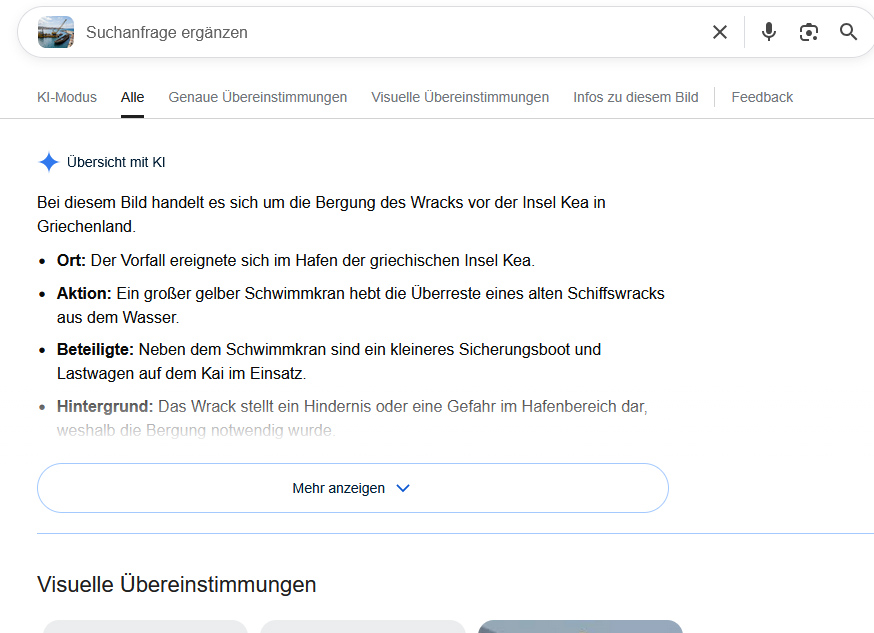This screenshot has width=874, height=633.
Task: Open the first visual match result card
Action: pyautogui.click(x=145, y=627)
